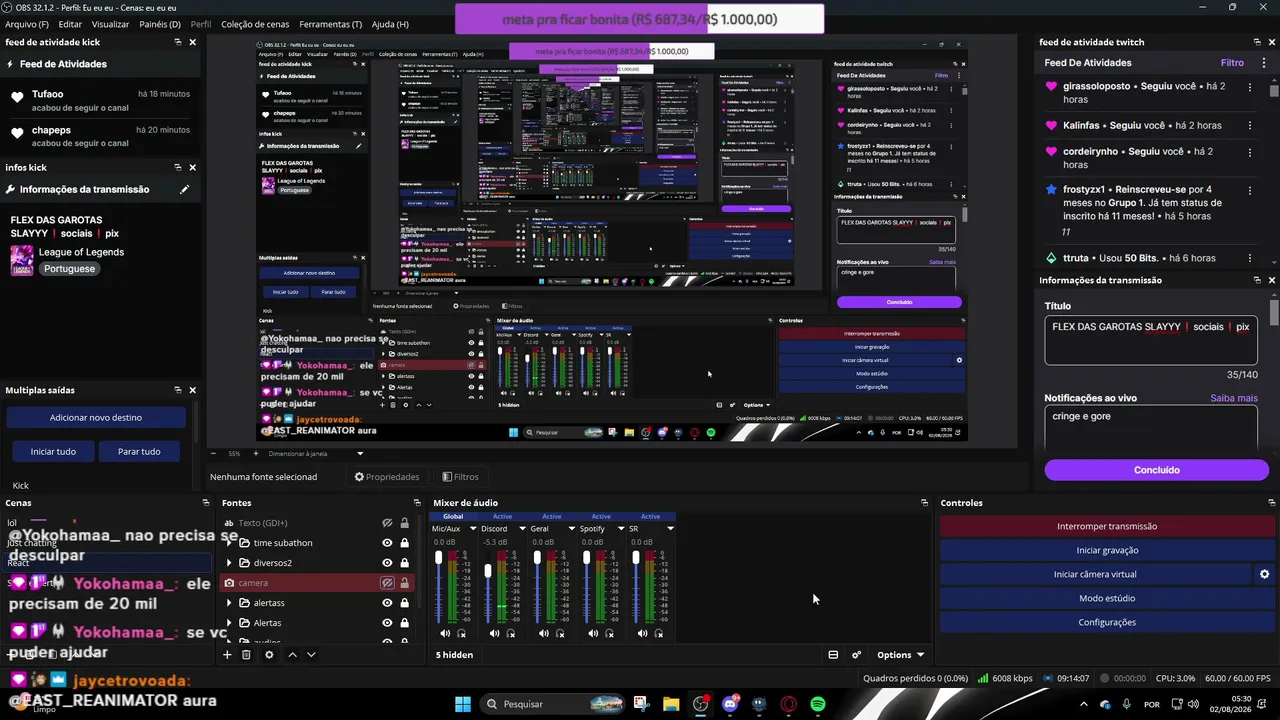Open the Ferramentas (T) menu
This screenshot has height=720, width=1280.
tap(331, 24)
